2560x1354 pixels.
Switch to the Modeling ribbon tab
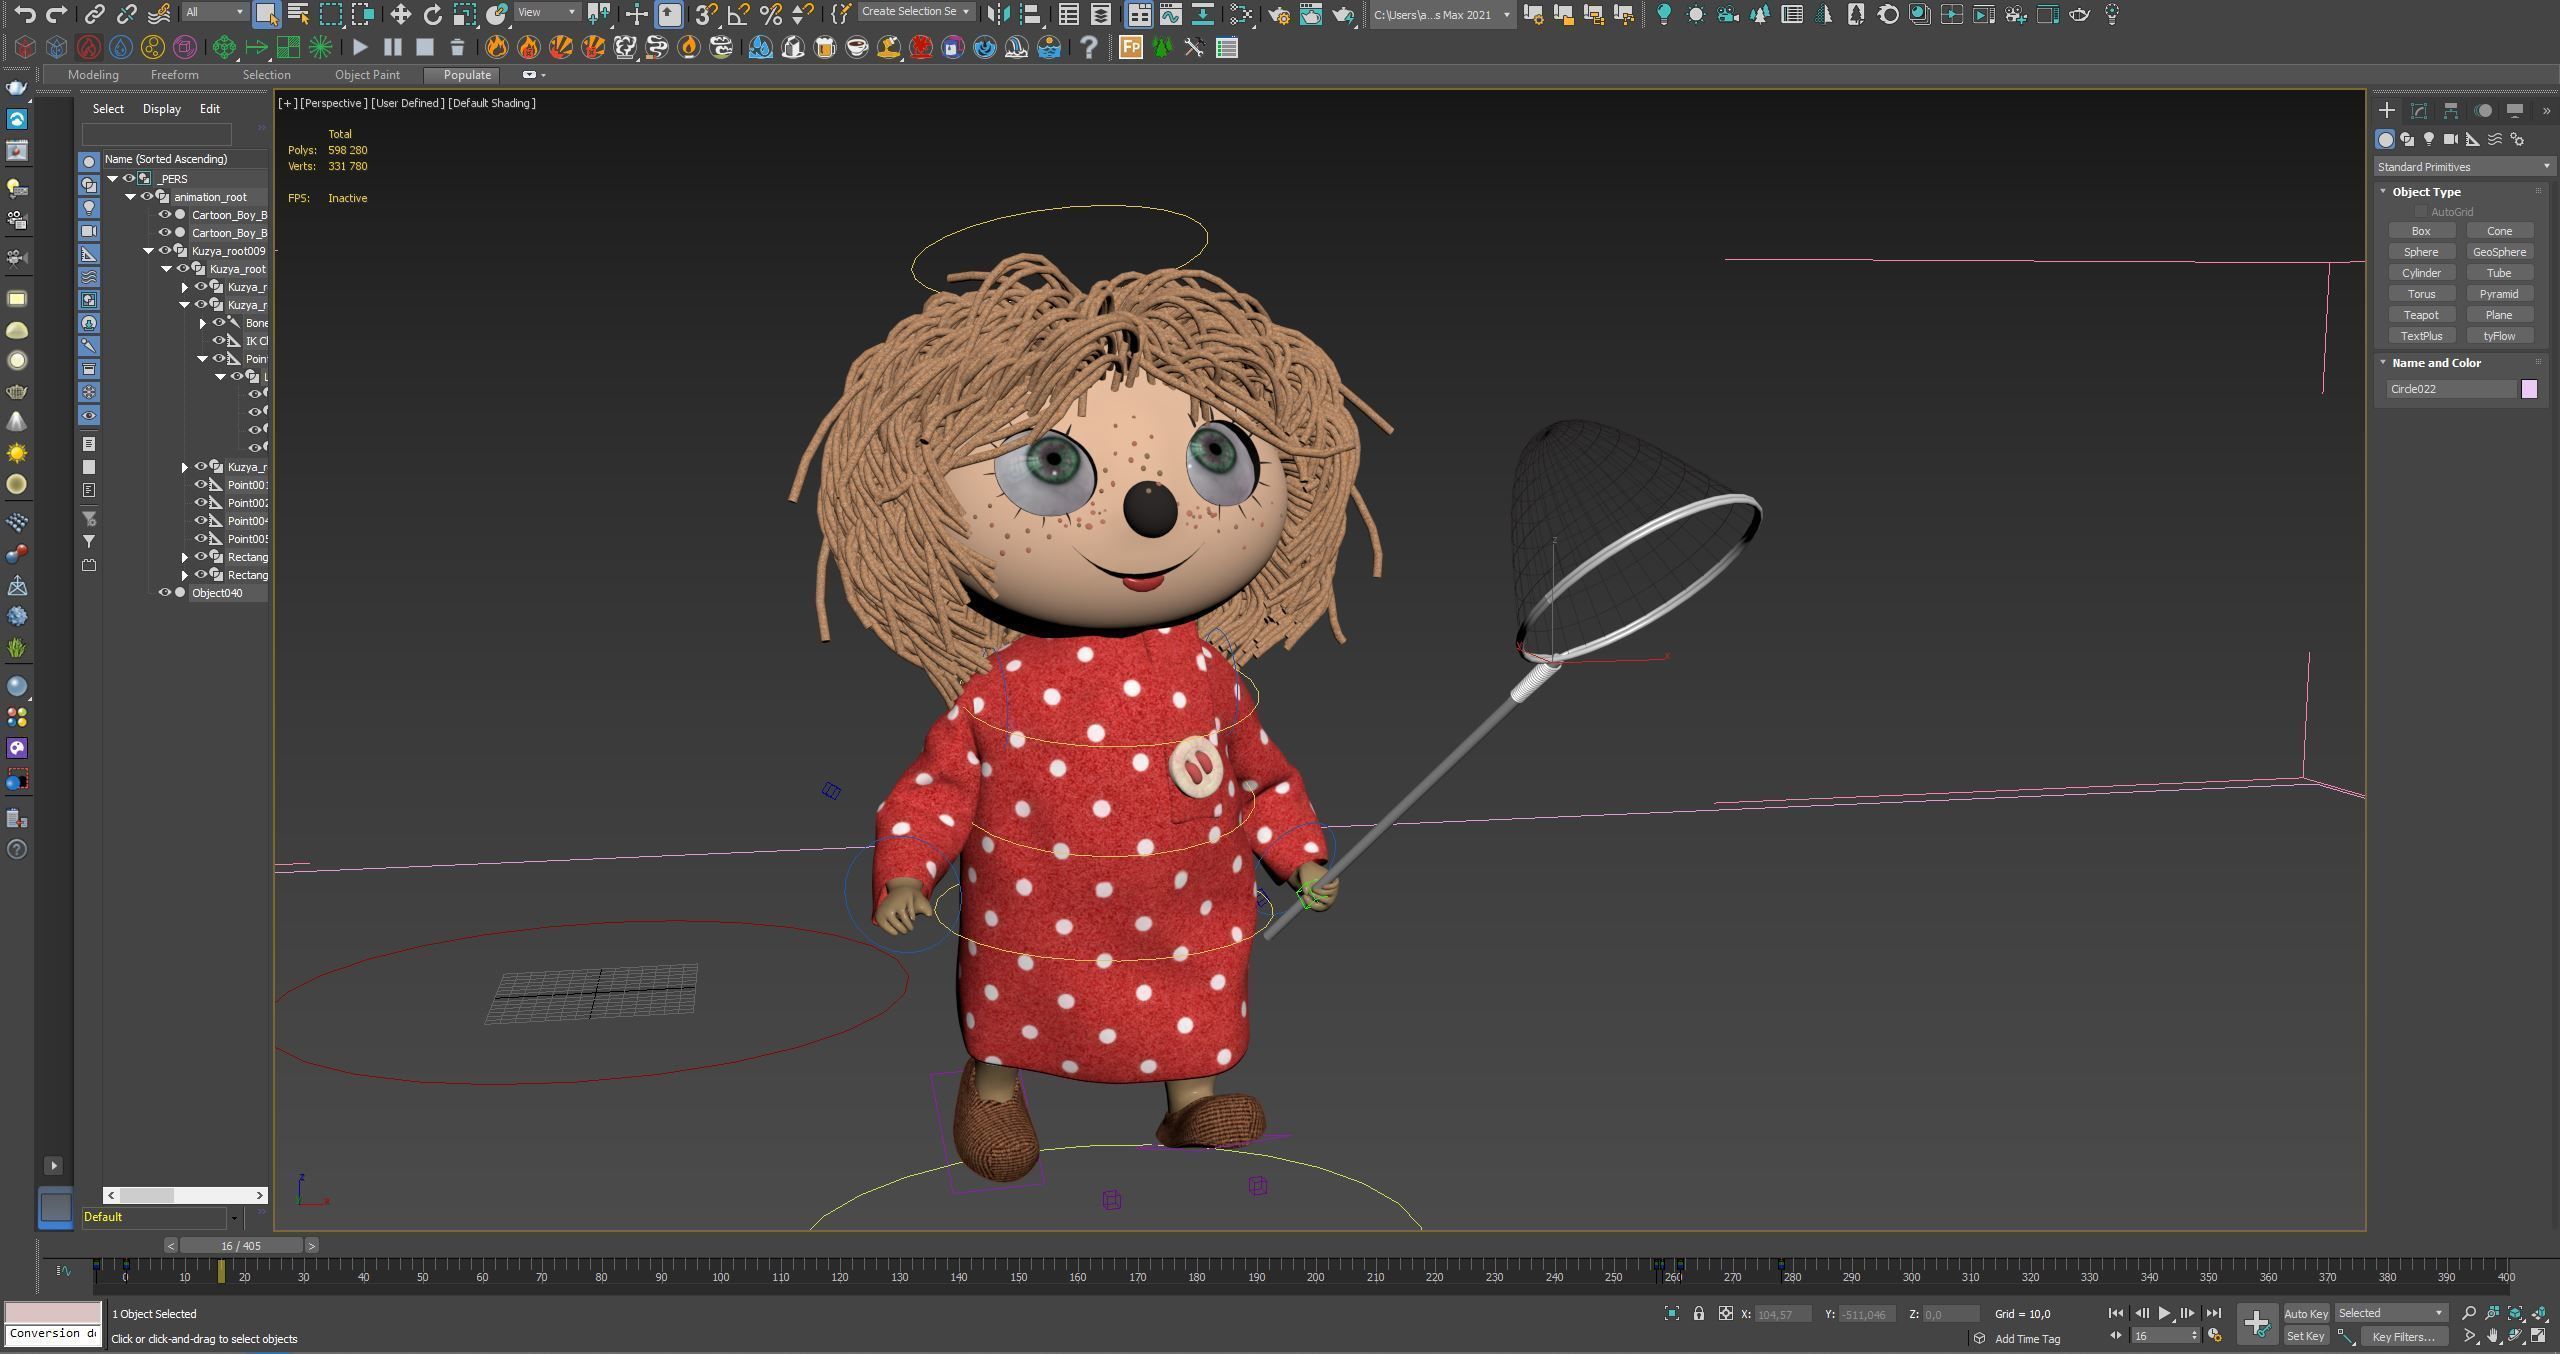click(93, 74)
